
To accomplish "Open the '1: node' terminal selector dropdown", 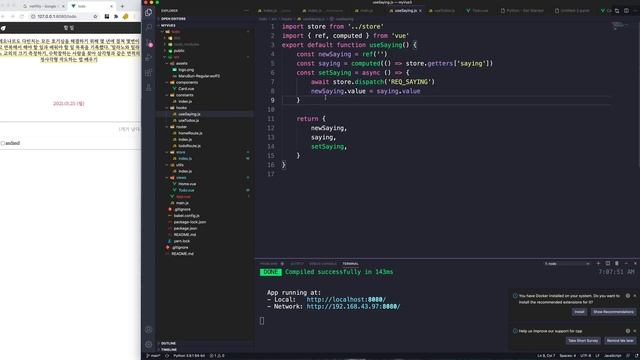I will [567, 264].
